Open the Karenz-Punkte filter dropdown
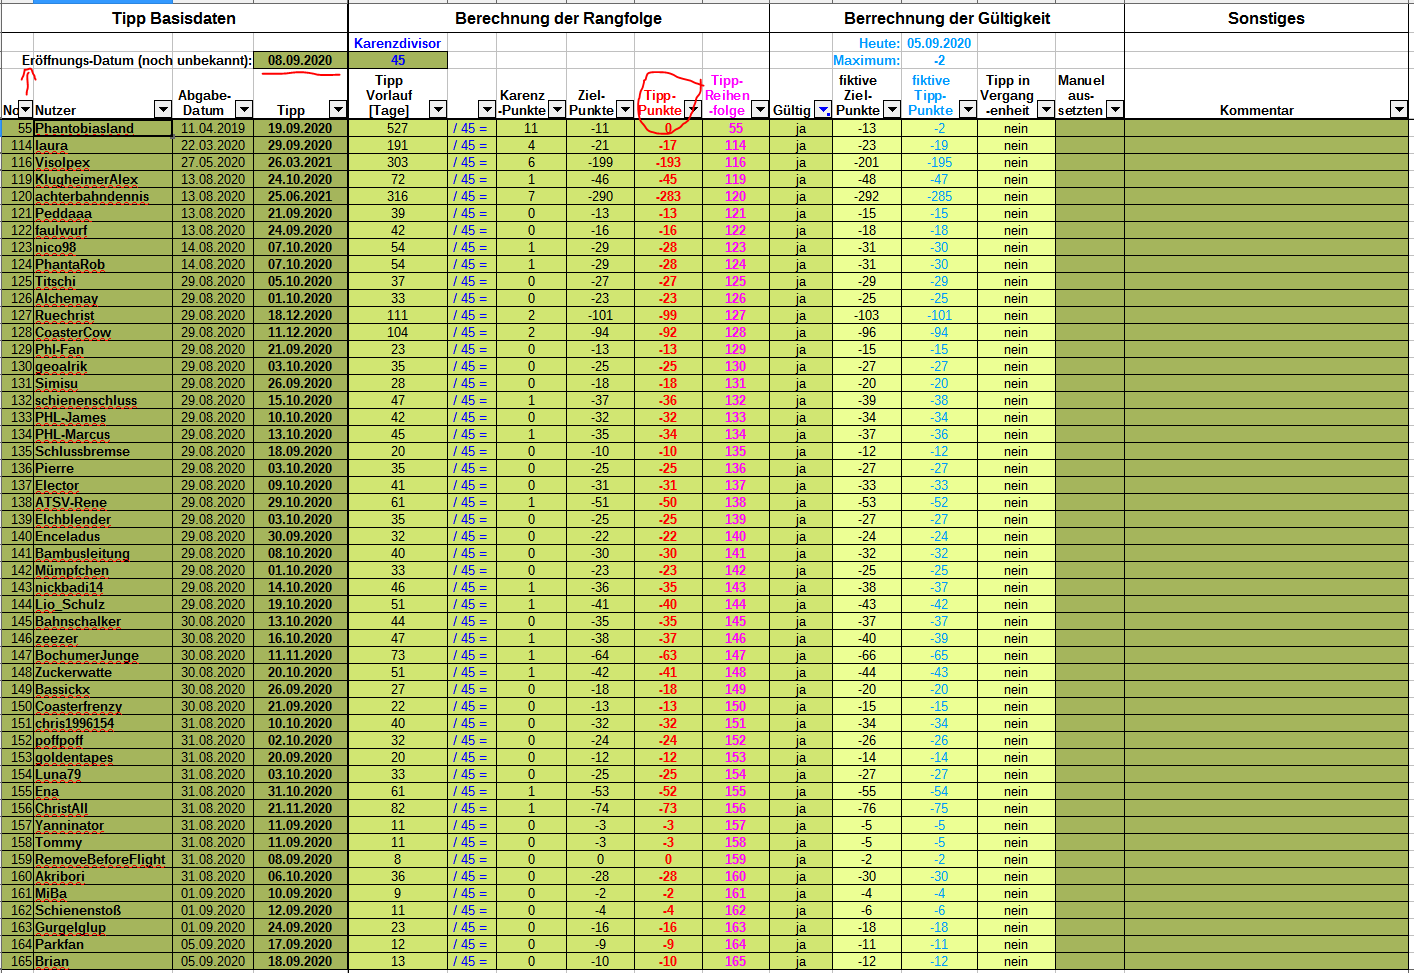The height and width of the screenshot is (973, 1414). point(557,109)
